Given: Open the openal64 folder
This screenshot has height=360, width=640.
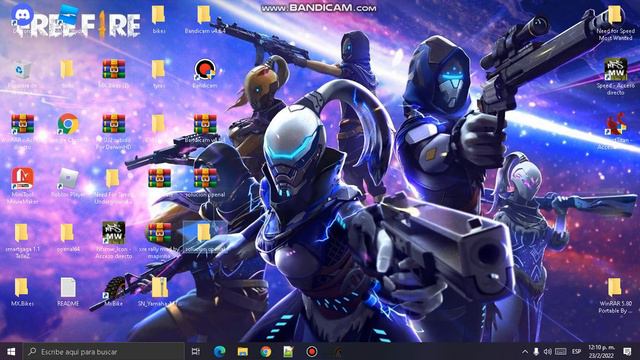Looking at the screenshot, I should point(68,233).
